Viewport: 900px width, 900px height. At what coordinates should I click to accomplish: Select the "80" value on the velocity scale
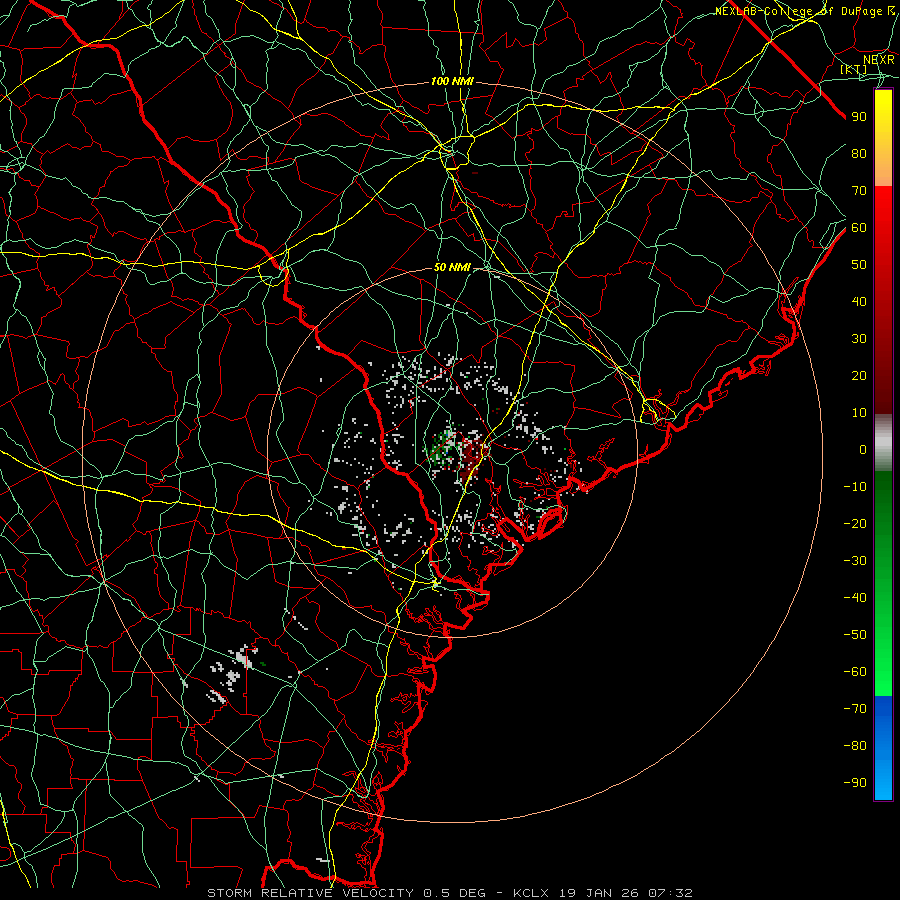pyautogui.click(x=859, y=153)
